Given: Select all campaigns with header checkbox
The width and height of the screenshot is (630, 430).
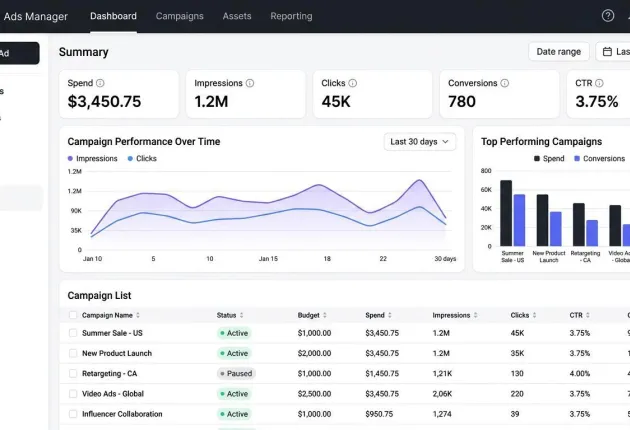Looking at the screenshot, I should (x=73, y=315).
